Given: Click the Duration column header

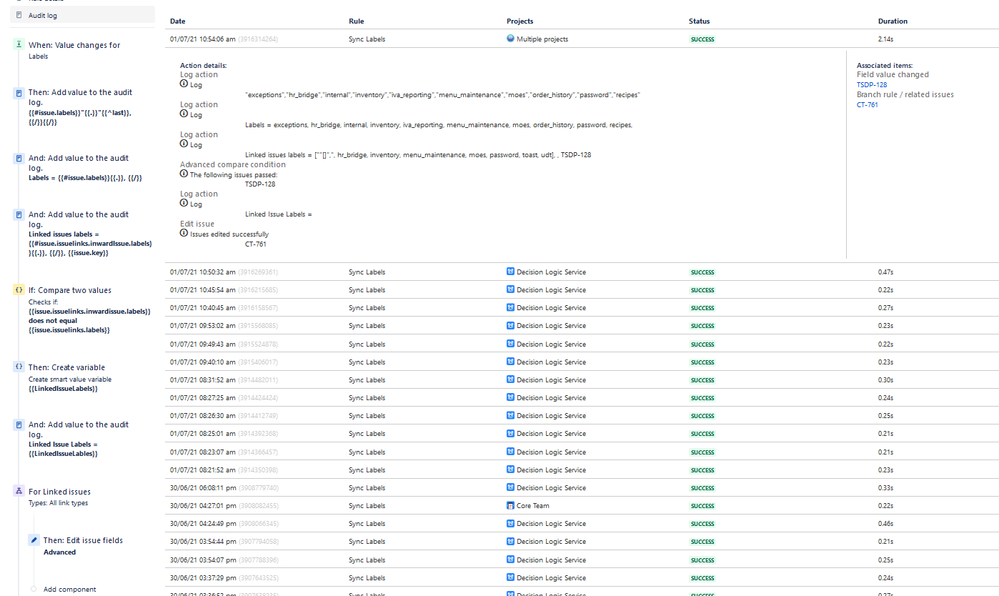Looking at the screenshot, I should (x=893, y=21).
